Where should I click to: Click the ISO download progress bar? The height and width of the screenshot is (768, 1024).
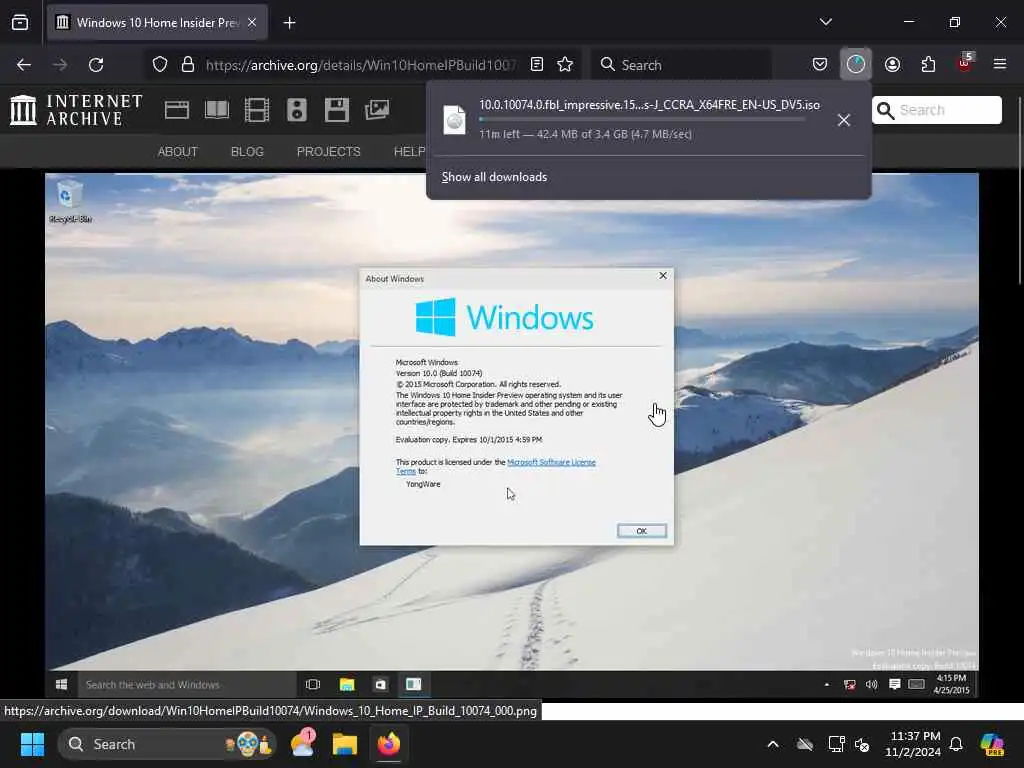641,119
